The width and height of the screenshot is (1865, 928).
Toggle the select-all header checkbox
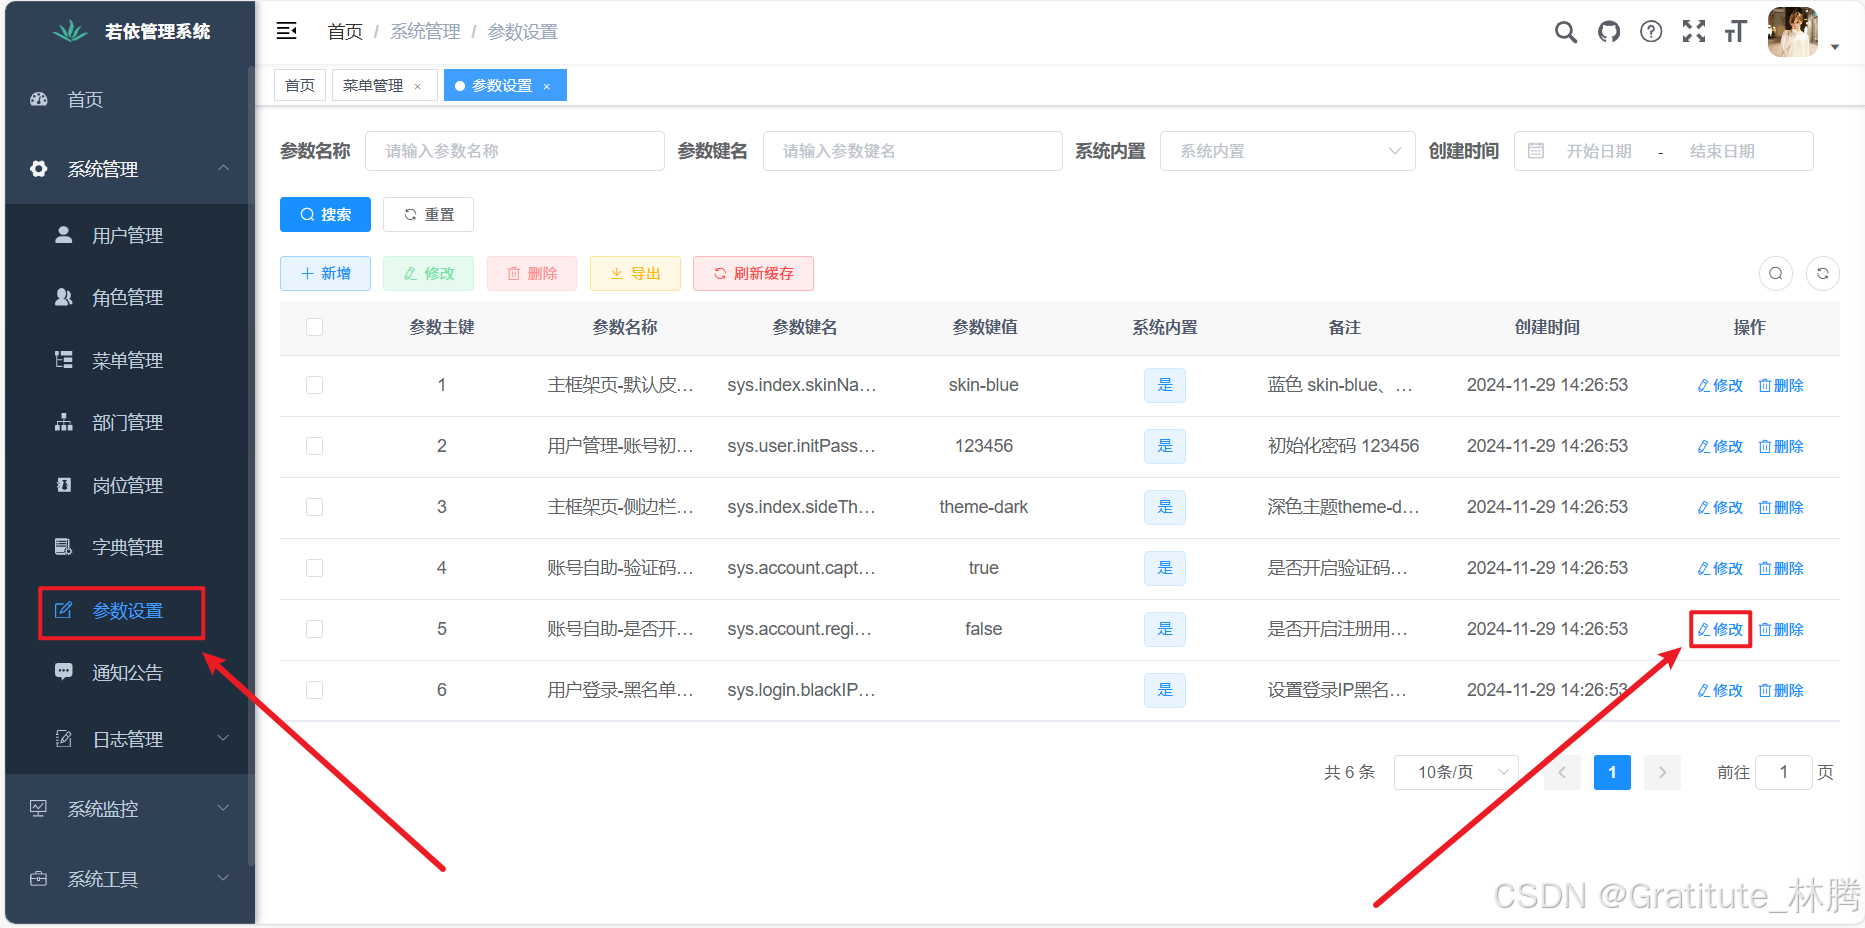click(314, 327)
